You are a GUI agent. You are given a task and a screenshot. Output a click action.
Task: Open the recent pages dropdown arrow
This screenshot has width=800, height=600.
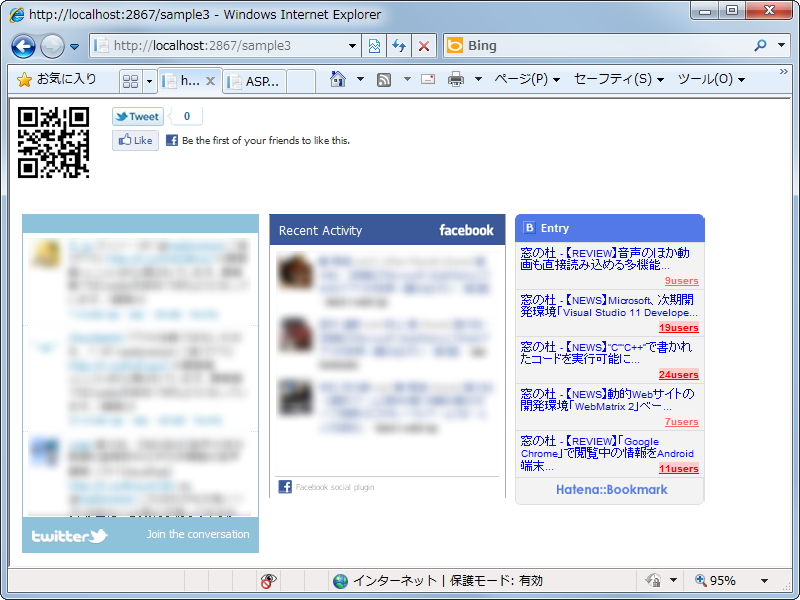pos(74,46)
